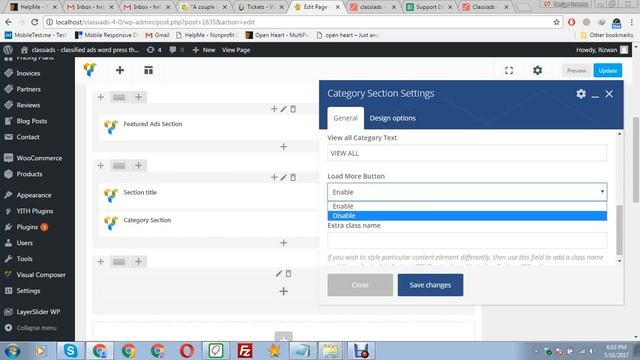Open Opera browser from the taskbar
640x360 pixels.
pos(187,351)
